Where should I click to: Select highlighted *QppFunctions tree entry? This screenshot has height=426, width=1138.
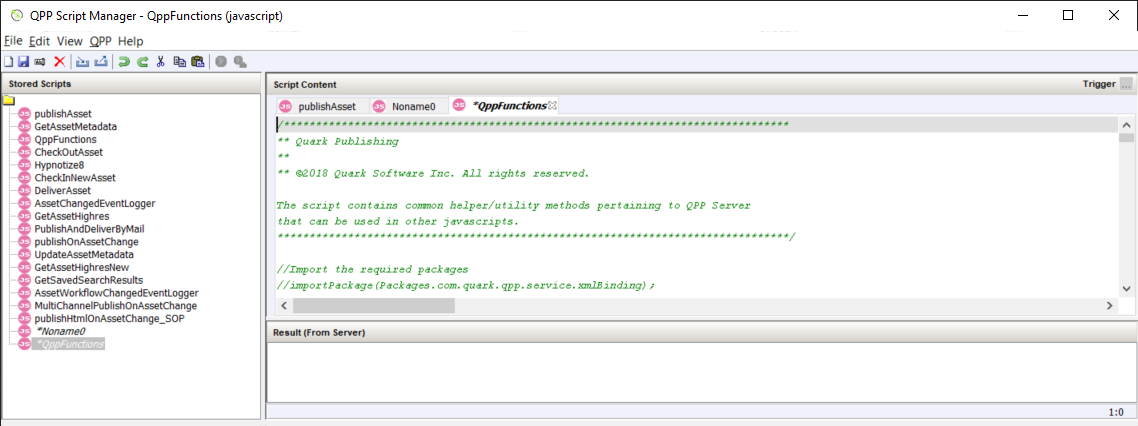click(x=69, y=344)
